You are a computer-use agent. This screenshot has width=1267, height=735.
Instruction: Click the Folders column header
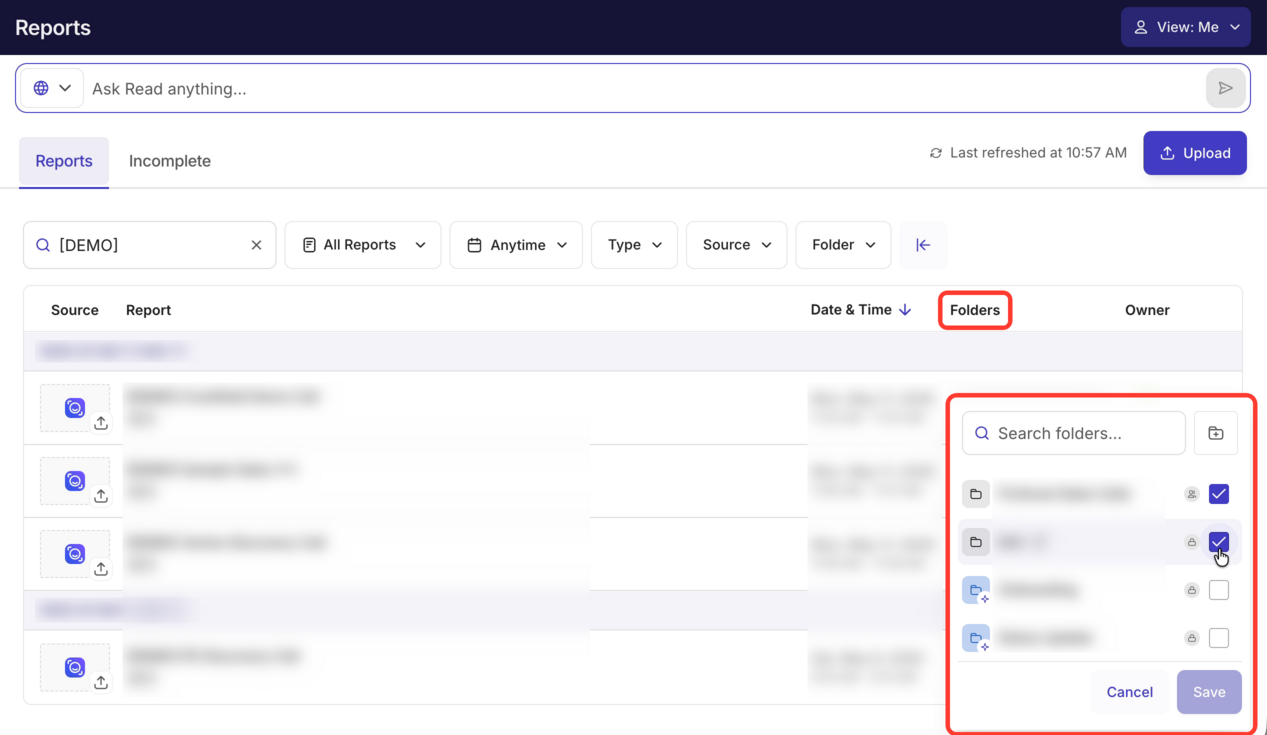[x=975, y=310]
